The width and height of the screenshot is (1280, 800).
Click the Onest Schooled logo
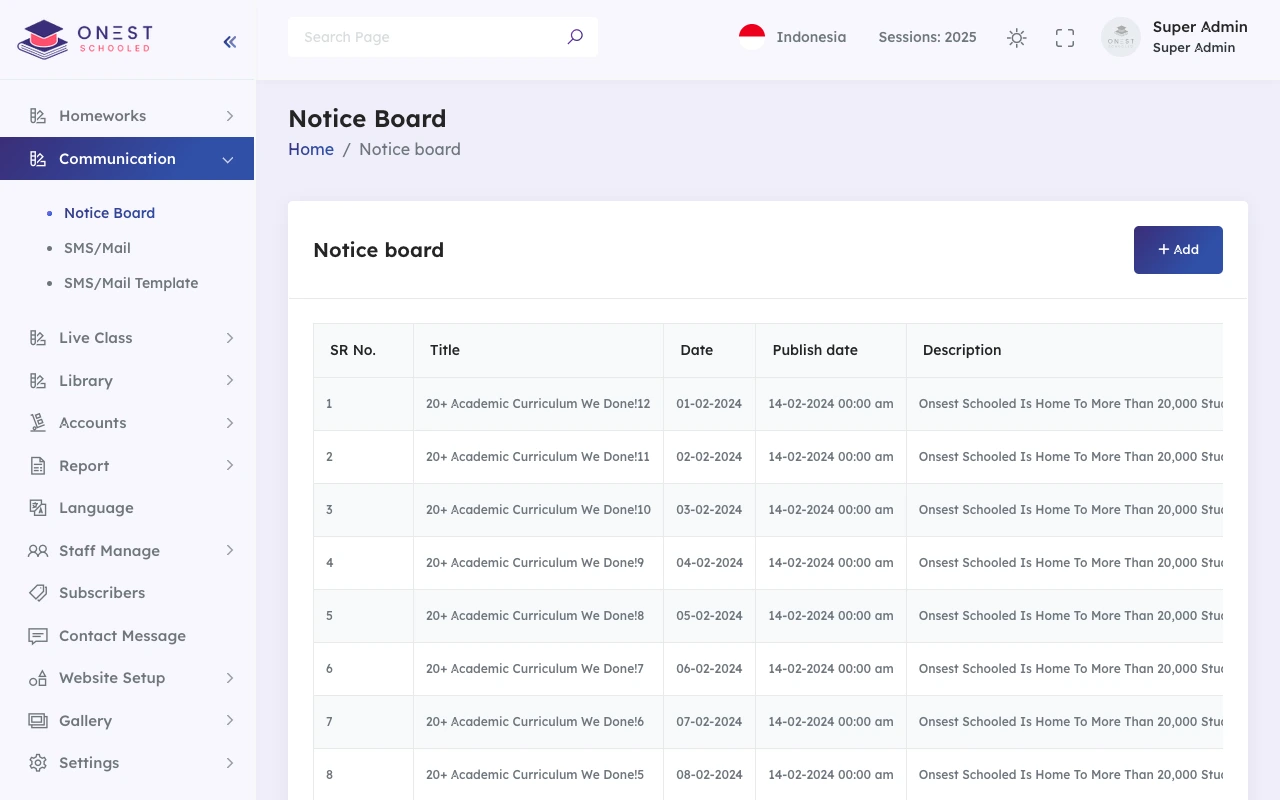[85, 39]
